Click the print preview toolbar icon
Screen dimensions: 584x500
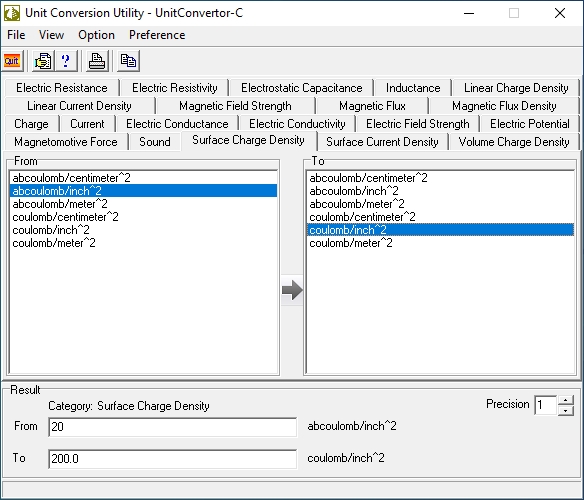pyautogui.click(x=43, y=61)
